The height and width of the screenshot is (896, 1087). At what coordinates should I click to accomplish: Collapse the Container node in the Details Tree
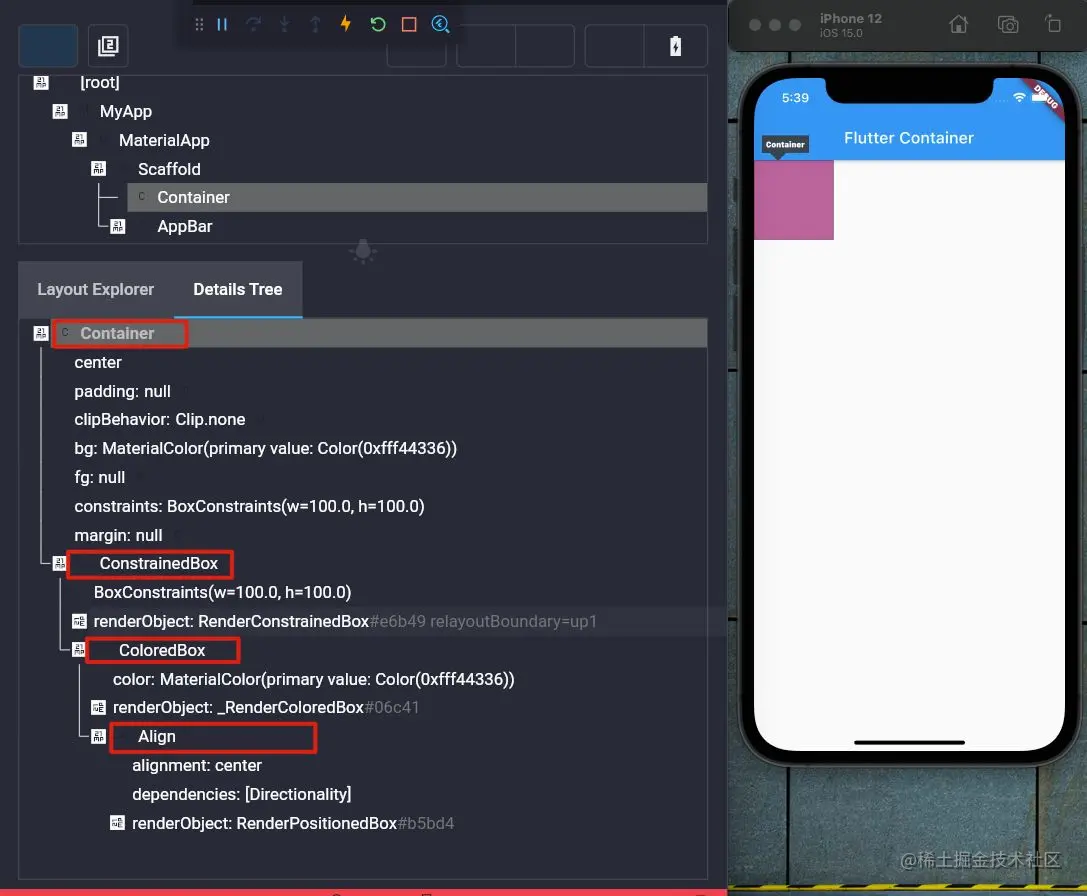pos(40,332)
